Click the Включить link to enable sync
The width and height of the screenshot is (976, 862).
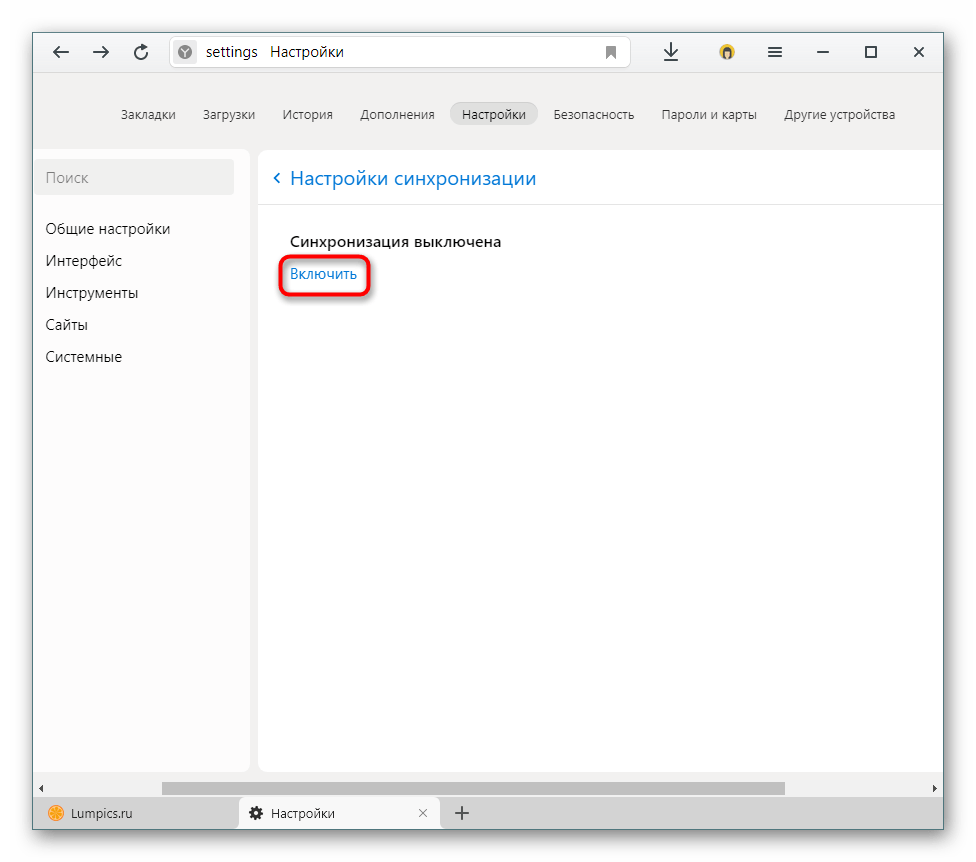coord(323,274)
